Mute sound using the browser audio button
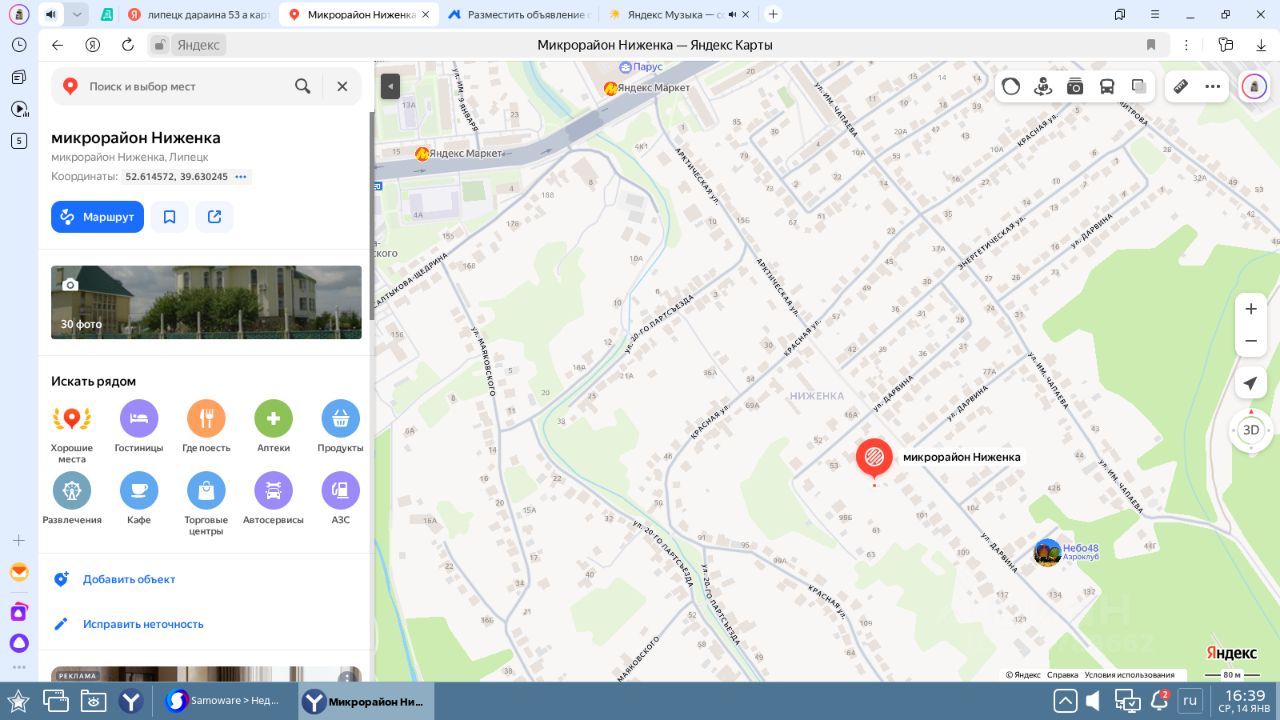This screenshot has width=1280, height=720. pyautogui.click(x=51, y=15)
